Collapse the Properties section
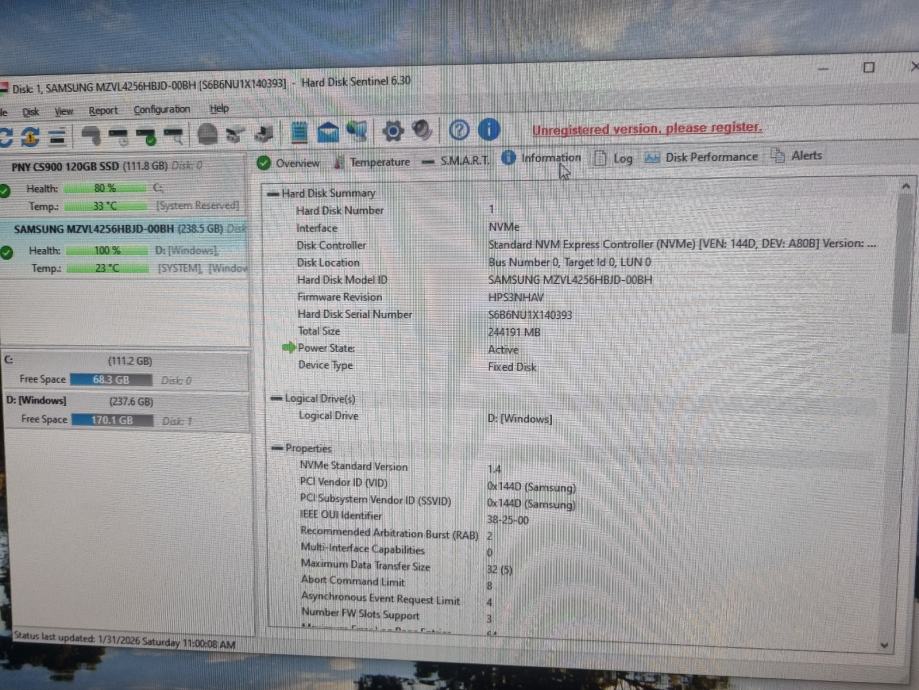This screenshot has width=919, height=690. 277,448
